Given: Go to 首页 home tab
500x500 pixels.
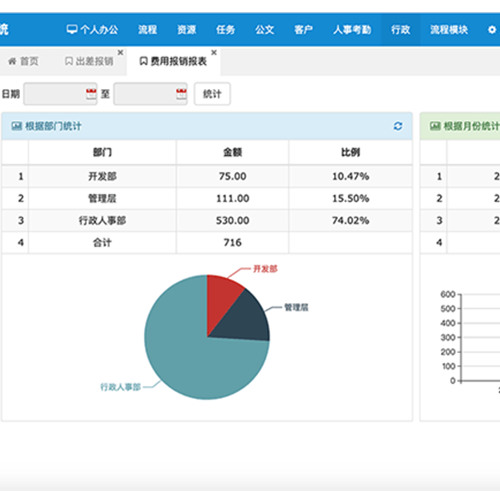Looking at the screenshot, I should click(x=23, y=61).
